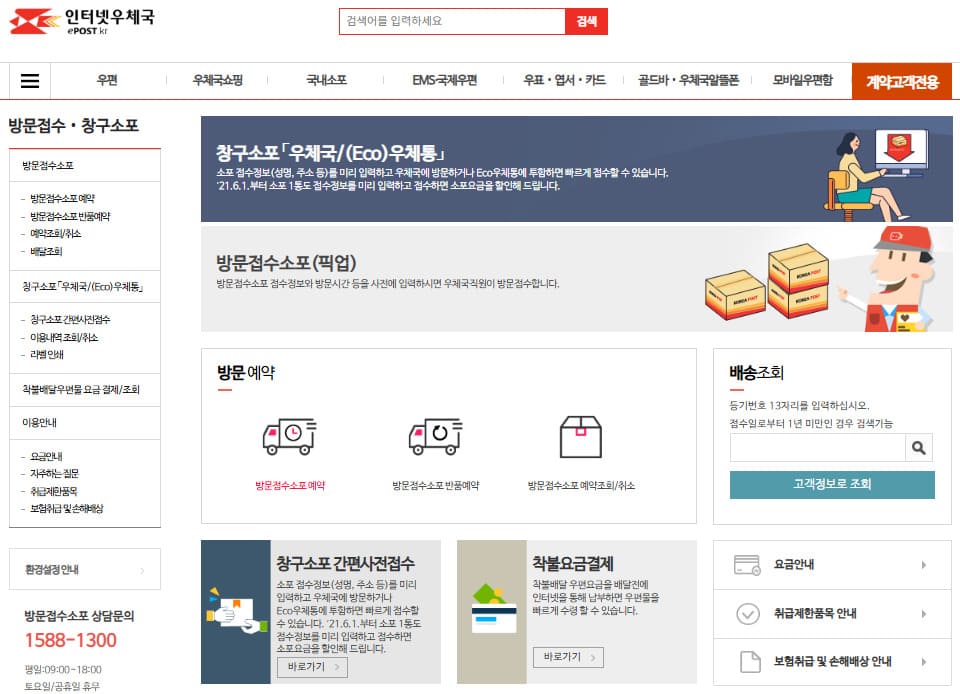The height and width of the screenshot is (694, 960).
Task: Open sidebar link 창구소포 간편사전접수
Action: click(70, 320)
